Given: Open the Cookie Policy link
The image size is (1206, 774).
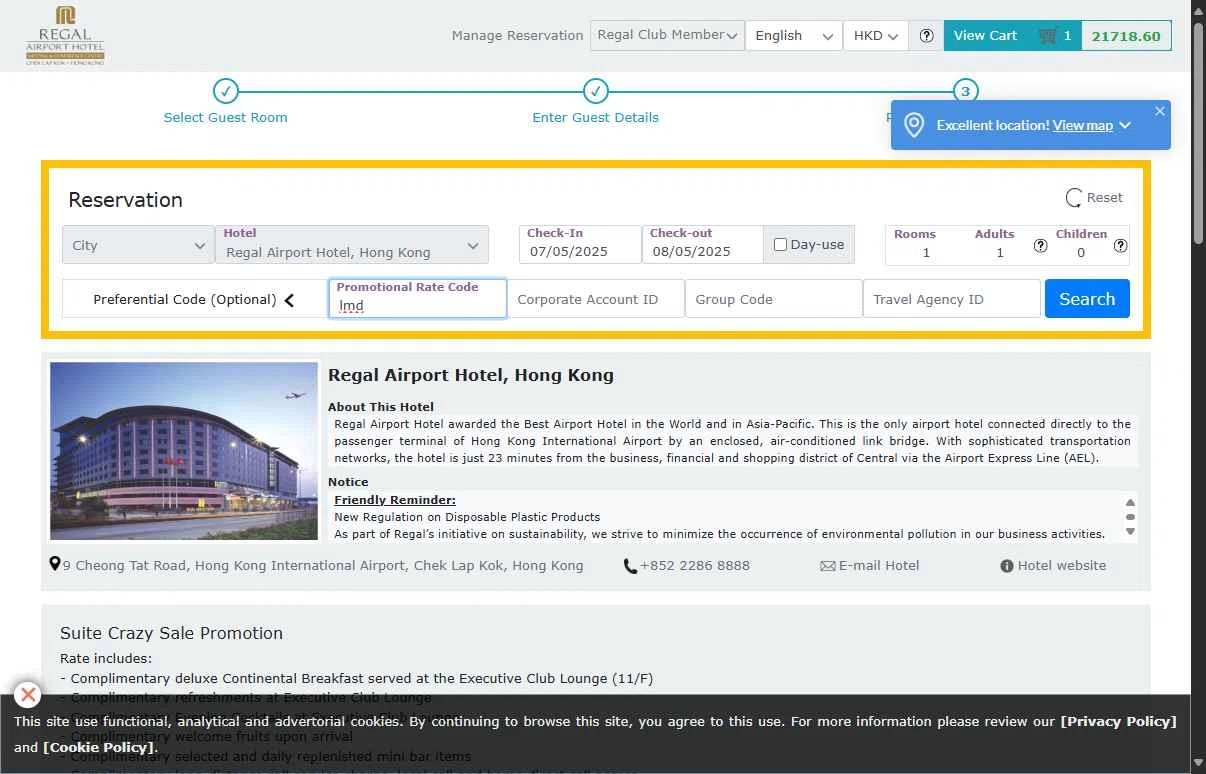Looking at the screenshot, I should pyautogui.click(x=99, y=747).
